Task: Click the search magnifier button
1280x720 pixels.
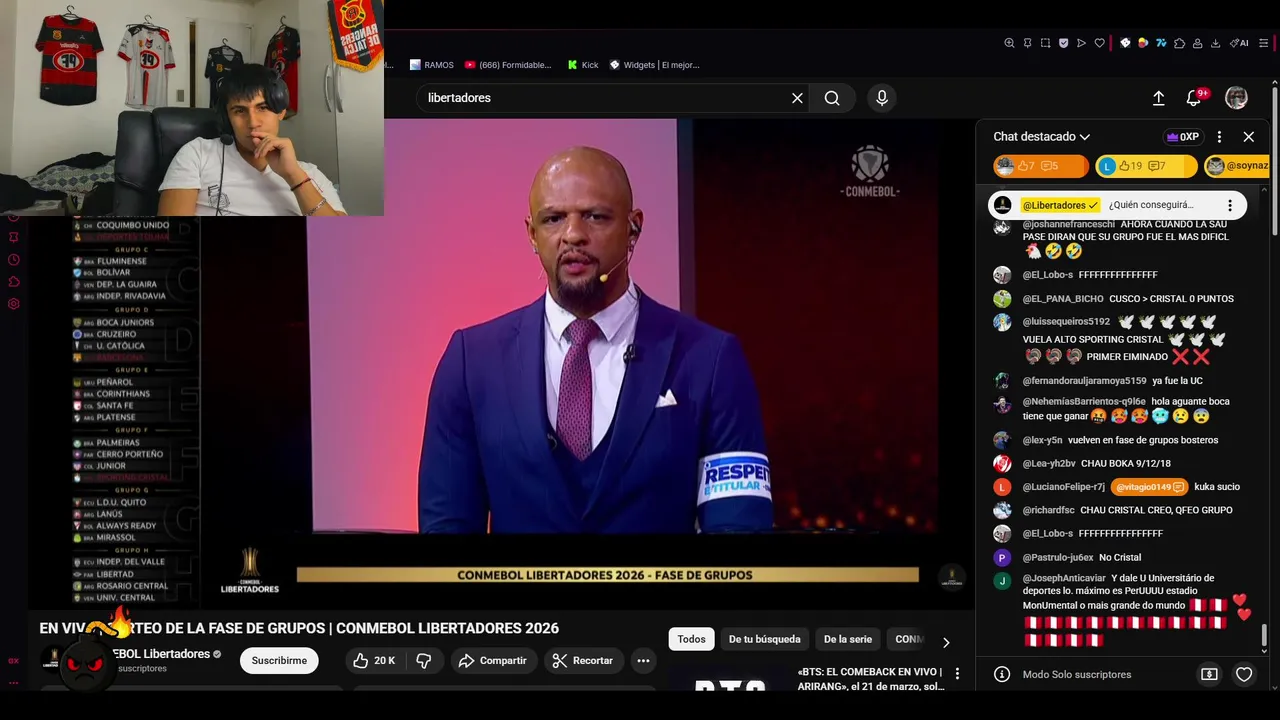Action: coord(832,98)
